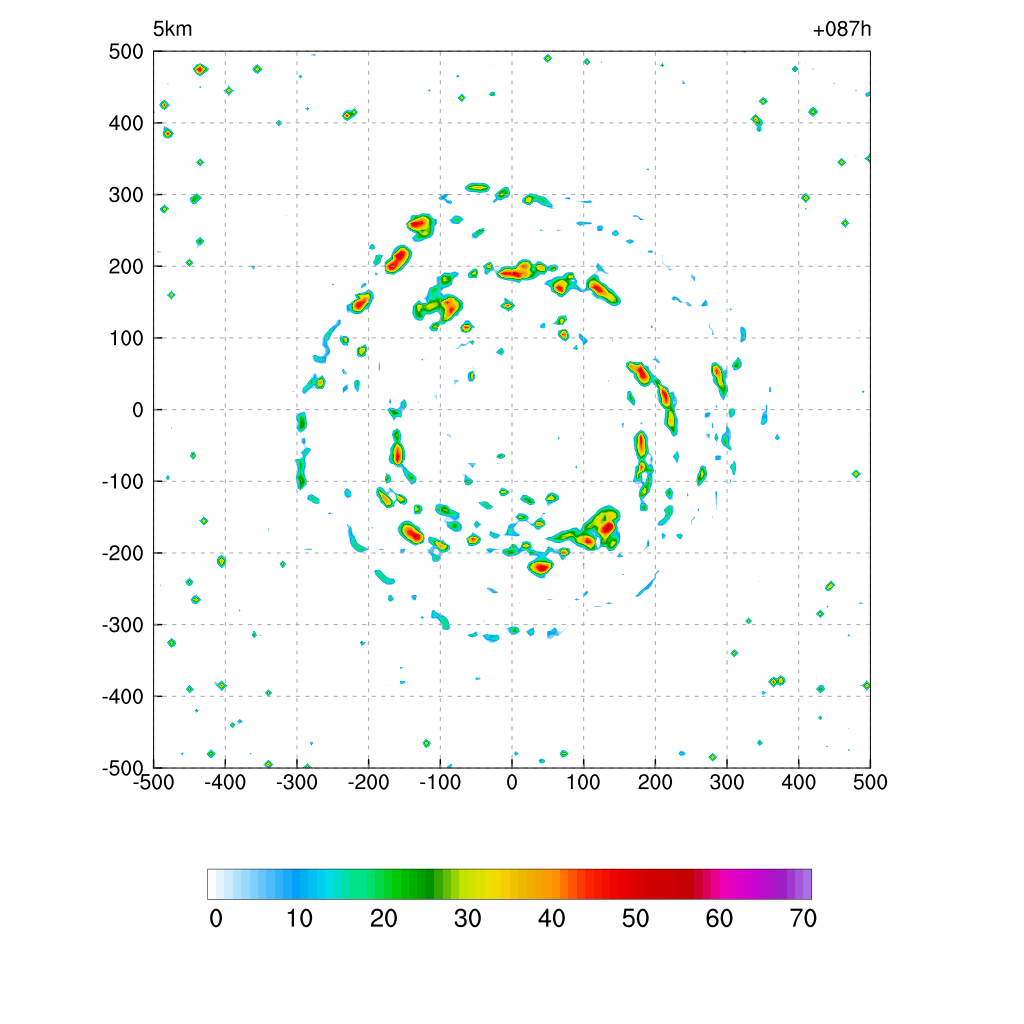
Task: Click the "5km" title label
Action: 172,29
